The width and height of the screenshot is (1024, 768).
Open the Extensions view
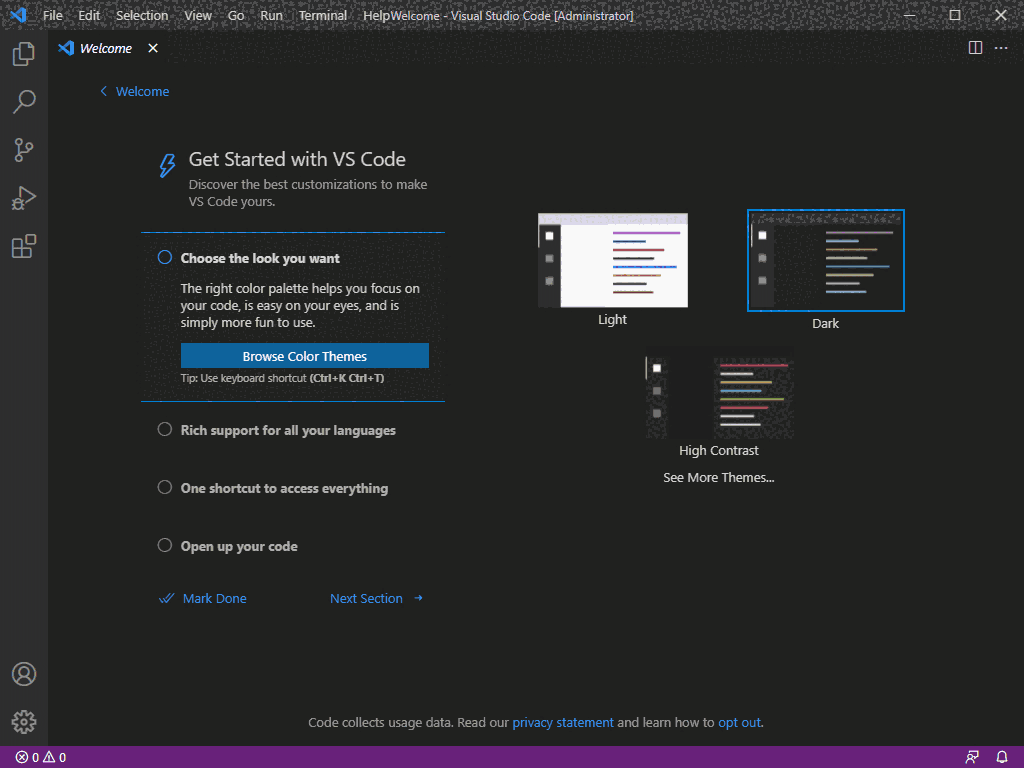coord(23,246)
